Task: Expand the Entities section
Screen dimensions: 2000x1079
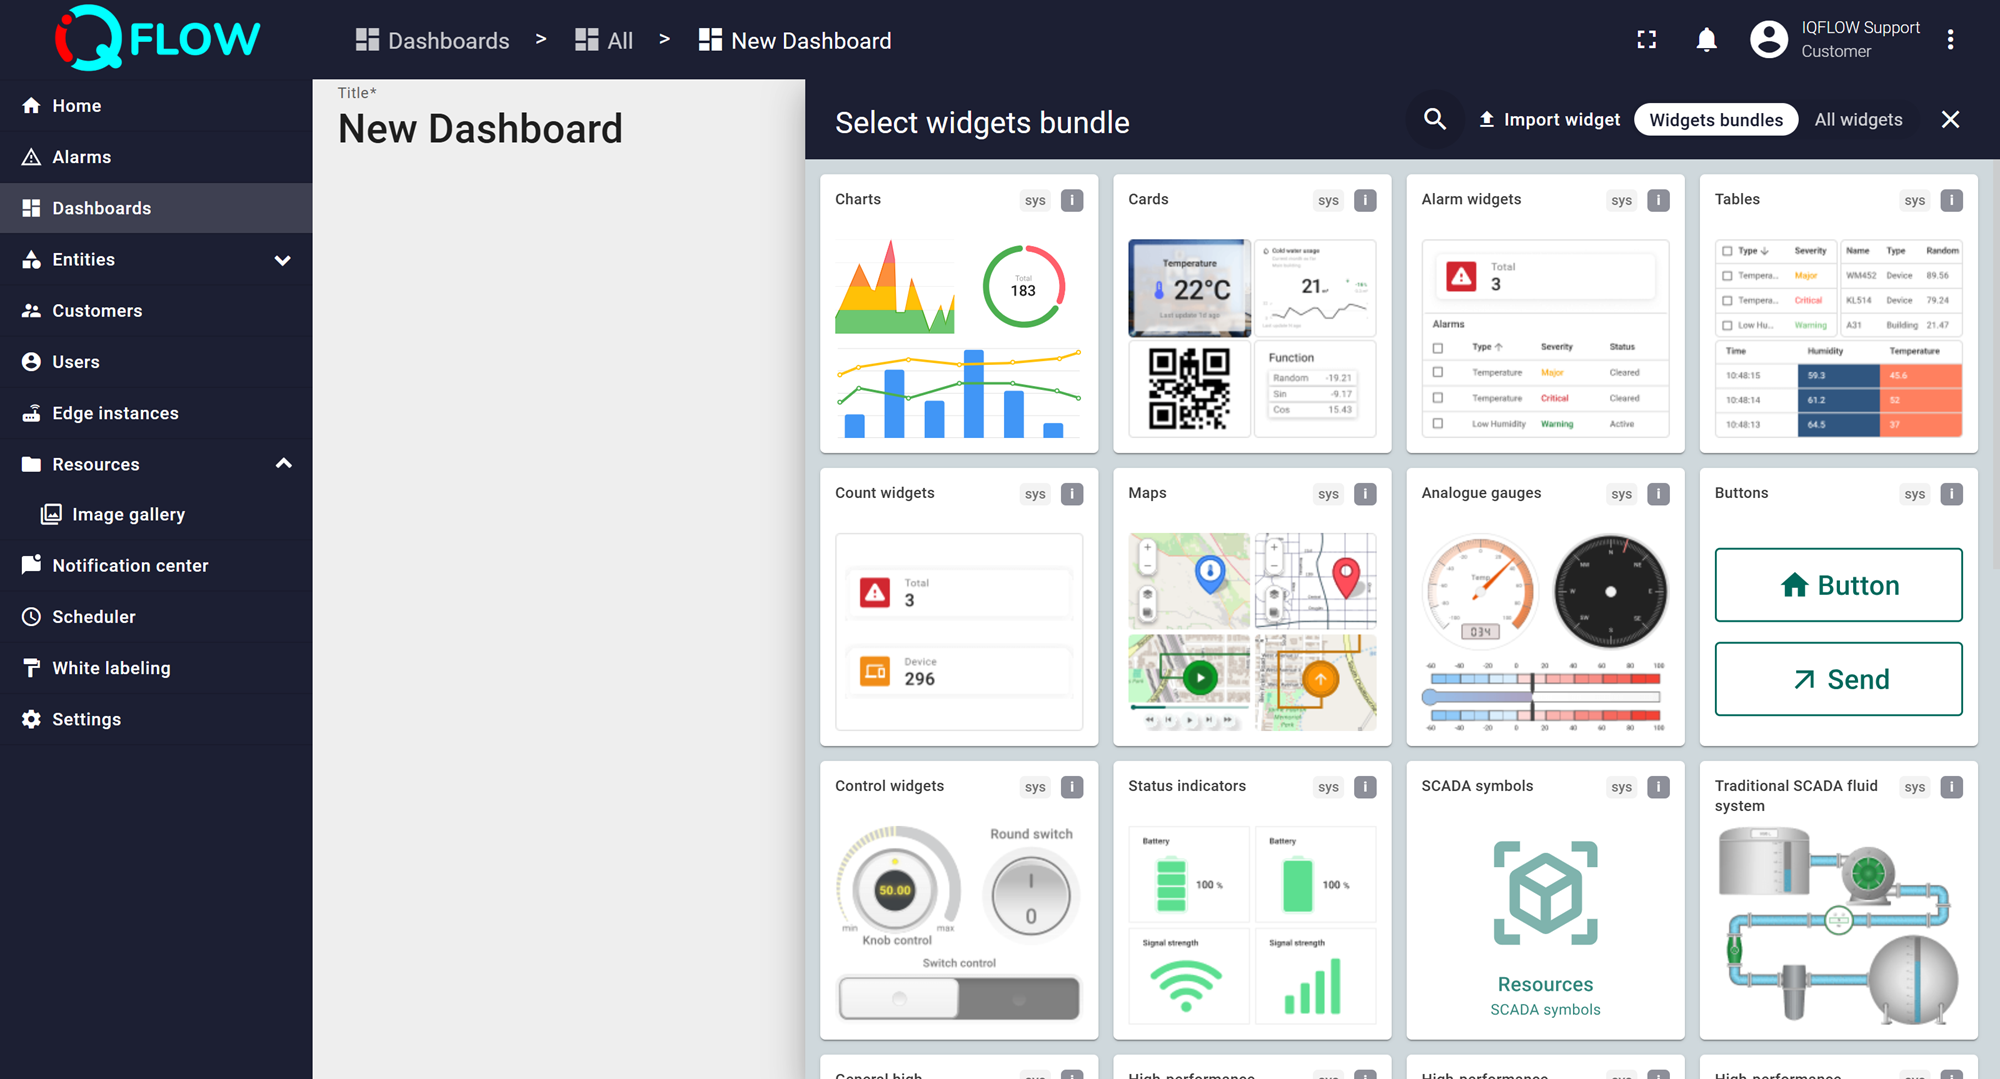Action: pos(283,259)
